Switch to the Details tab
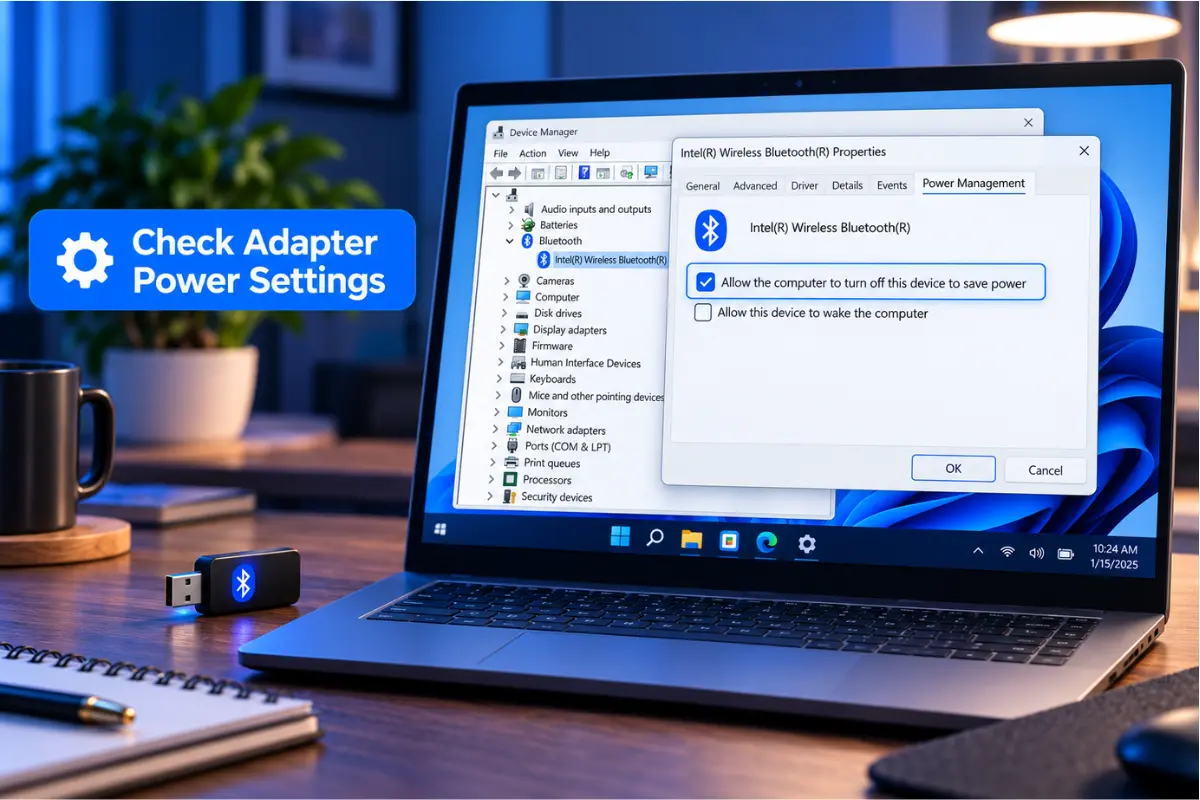The image size is (1200, 800). pyautogui.click(x=847, y=185)
